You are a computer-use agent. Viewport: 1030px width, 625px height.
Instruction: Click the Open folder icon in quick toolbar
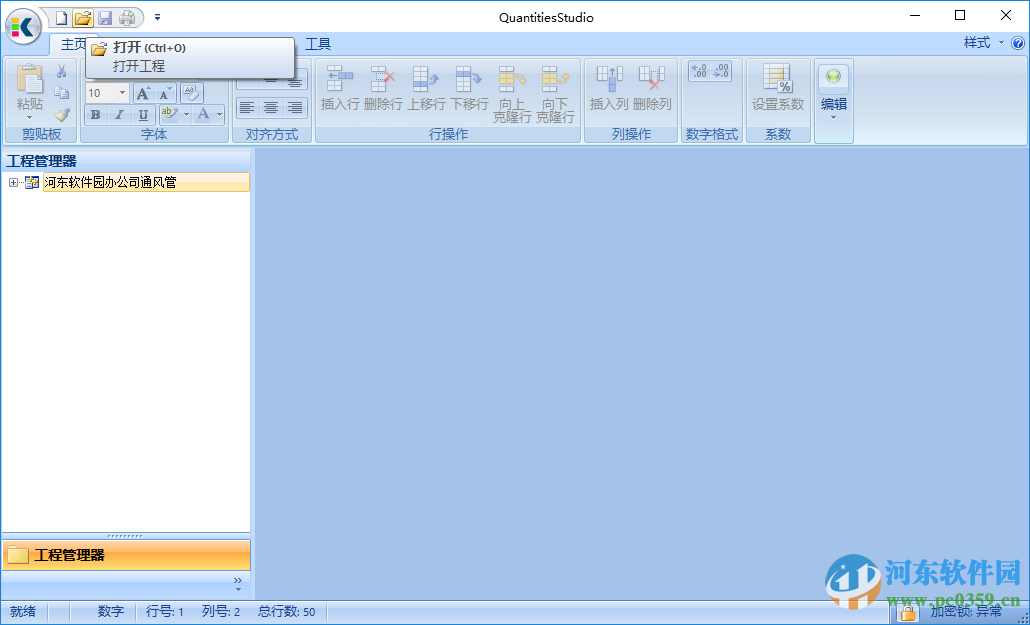pos(82,17)
